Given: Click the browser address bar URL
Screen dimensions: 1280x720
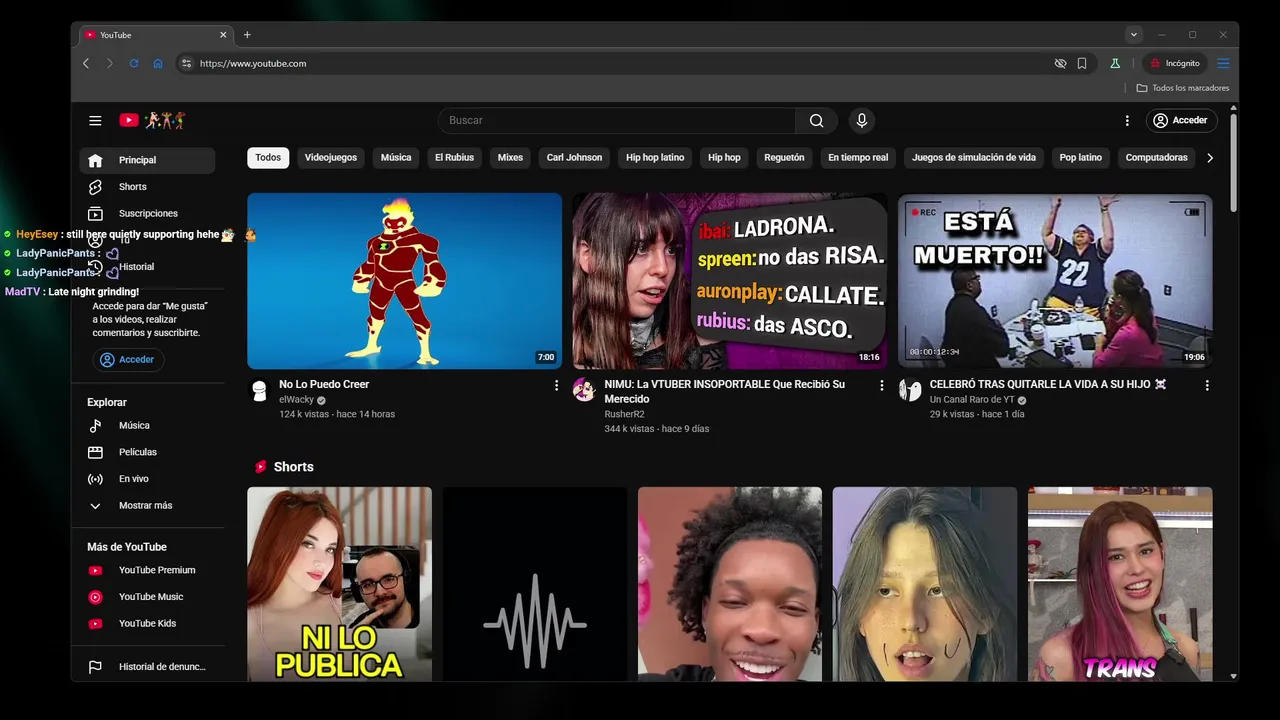Looking at the screenshot, I should click(253, 63).
